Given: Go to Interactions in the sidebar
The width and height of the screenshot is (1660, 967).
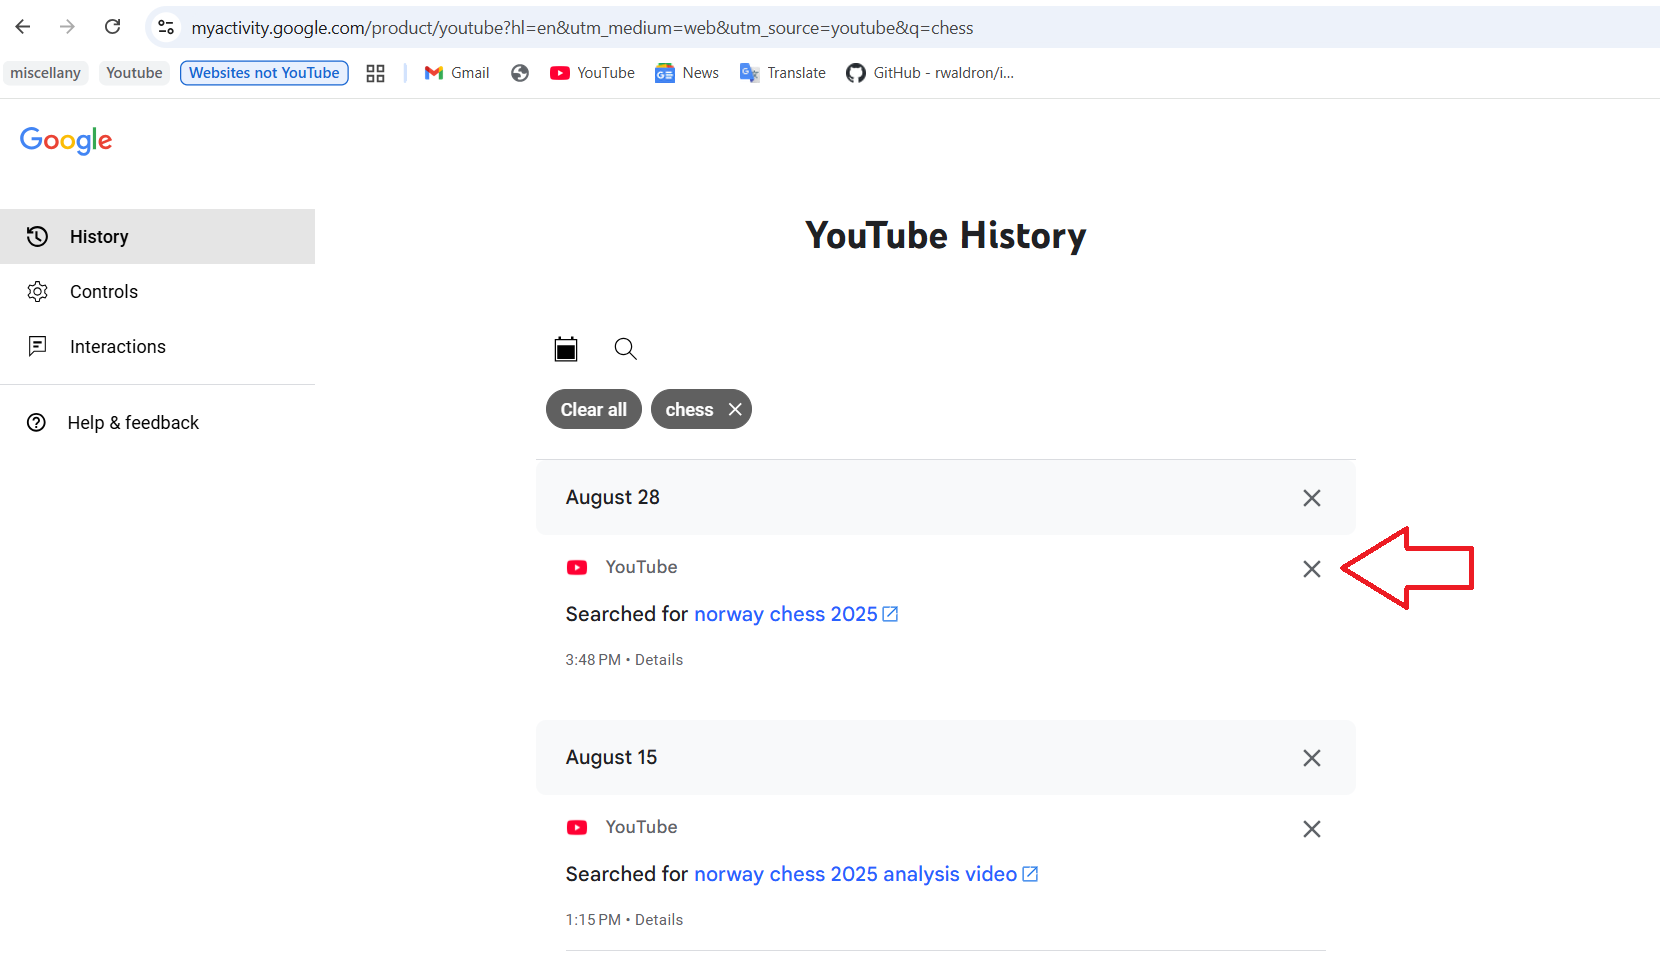Looking at the screenshot, I should point(117,347).
